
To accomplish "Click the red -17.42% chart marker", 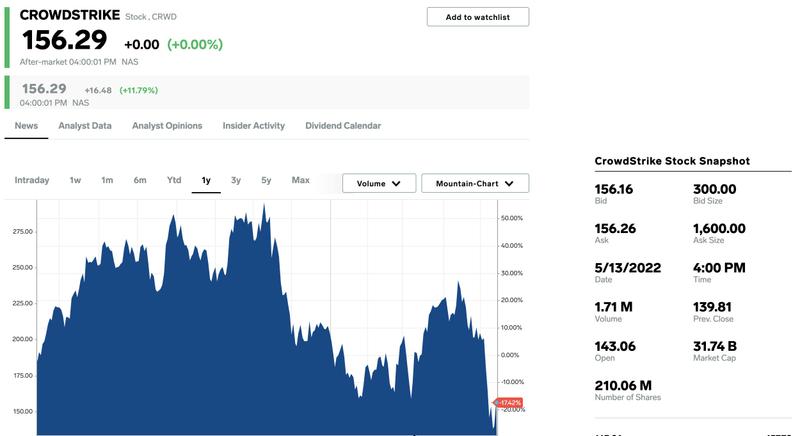I will click(509, 403).
